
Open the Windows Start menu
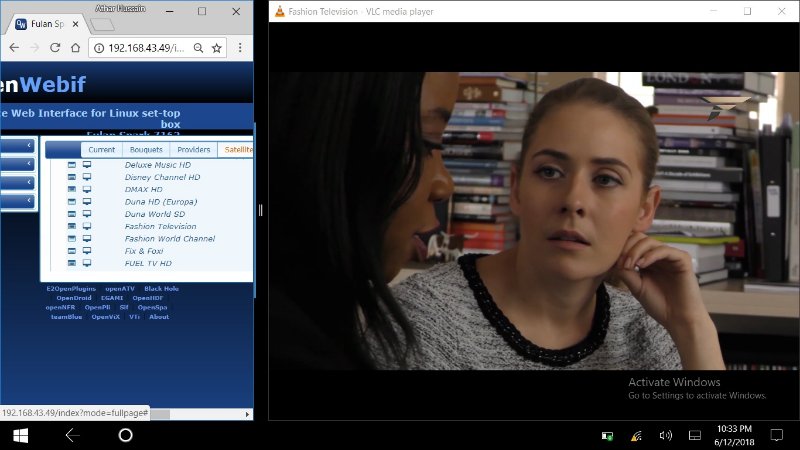19,435
